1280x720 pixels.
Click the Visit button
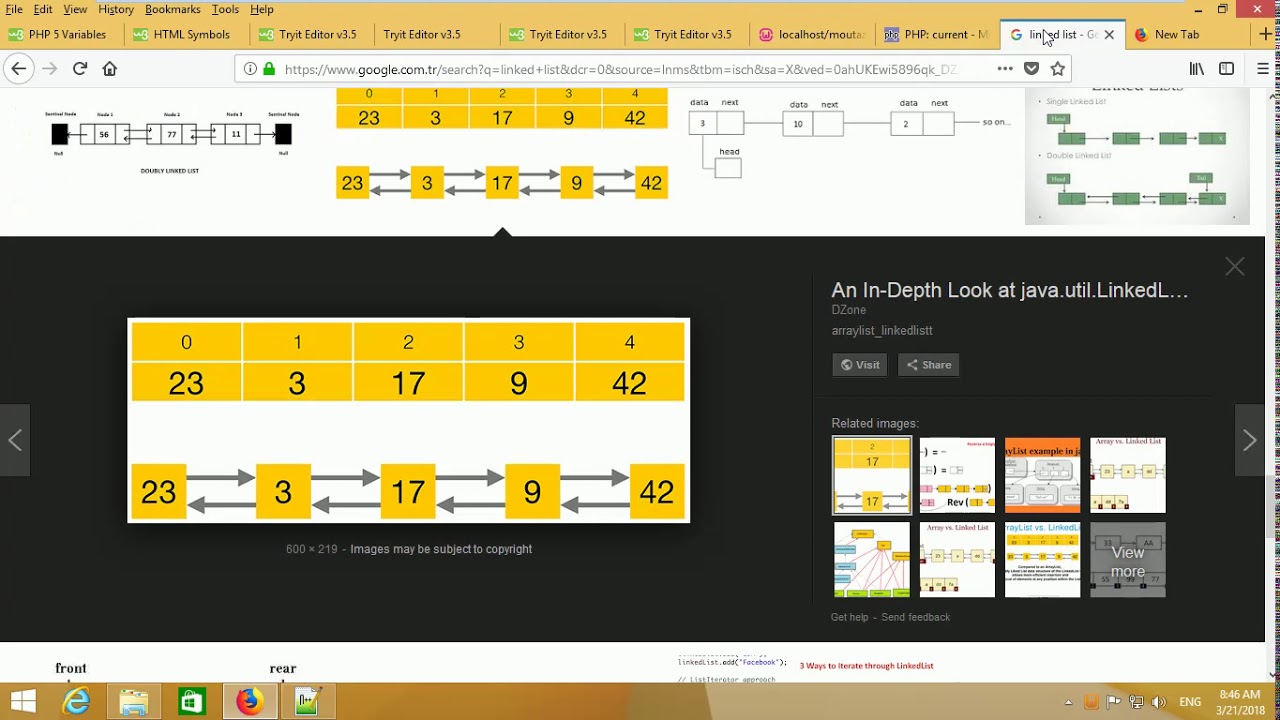click(x=859, y=365)
